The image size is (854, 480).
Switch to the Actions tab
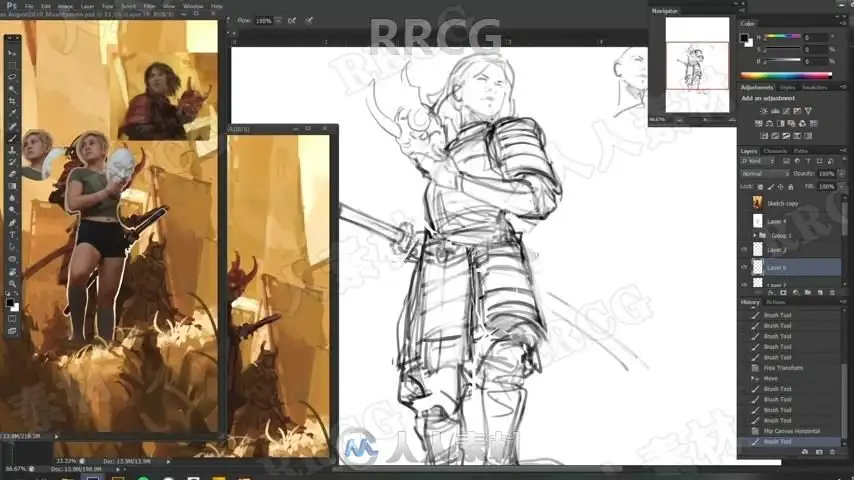(x=776, y=302)
